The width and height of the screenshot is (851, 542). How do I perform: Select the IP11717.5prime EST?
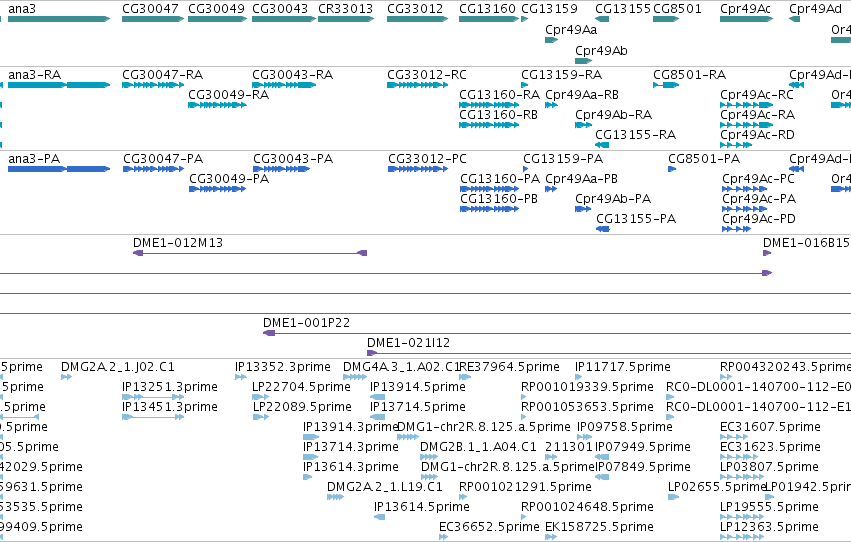pyautogui.click(x=579, y=377)
